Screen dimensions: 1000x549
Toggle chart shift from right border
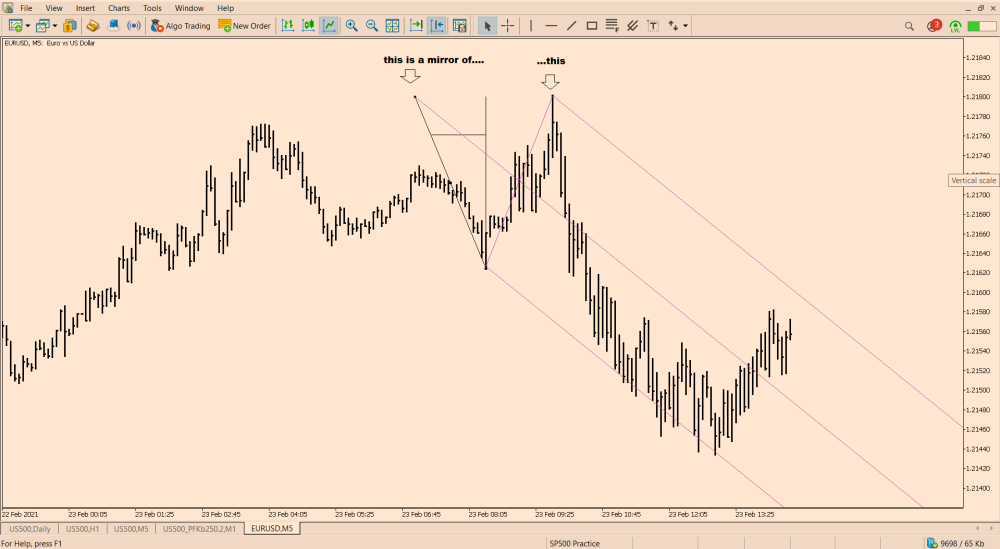pyautogui.click(x=438, y=26)
